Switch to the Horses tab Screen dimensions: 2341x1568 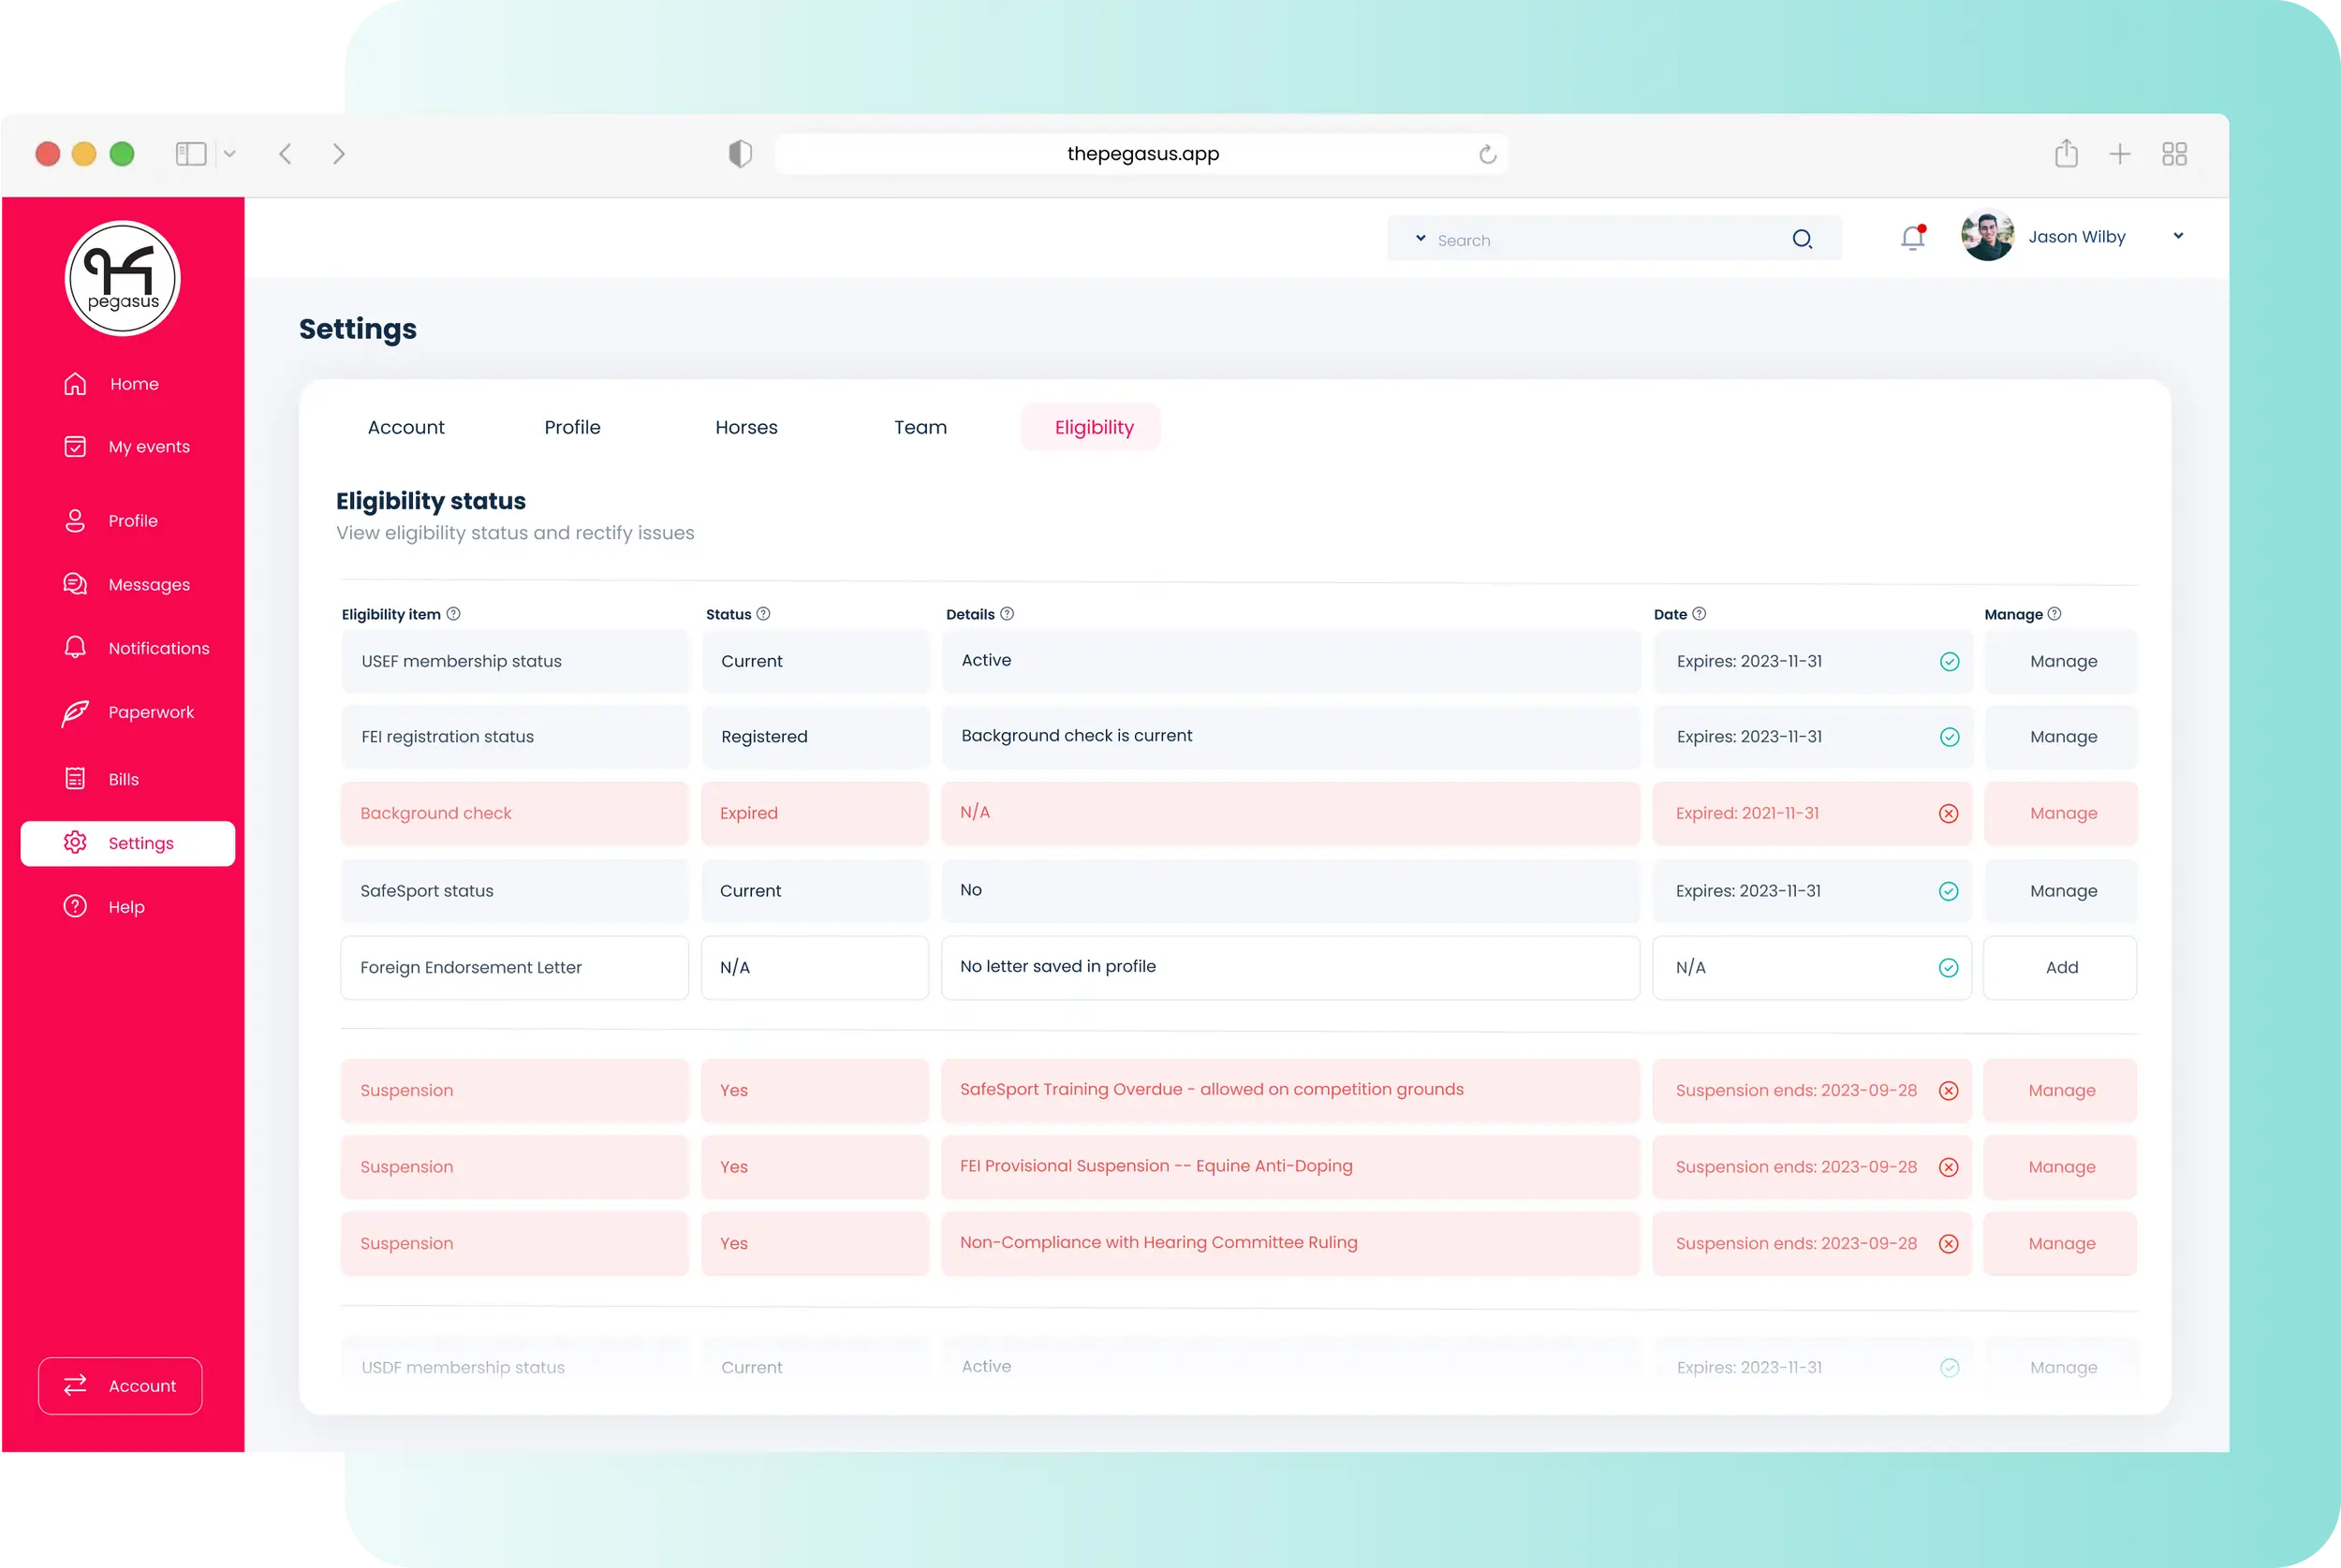point(746,427)
